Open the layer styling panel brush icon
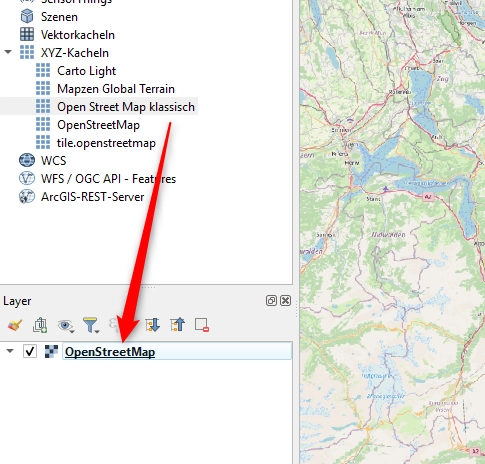This screenshot has width=485, height=464. coord(15,325)
